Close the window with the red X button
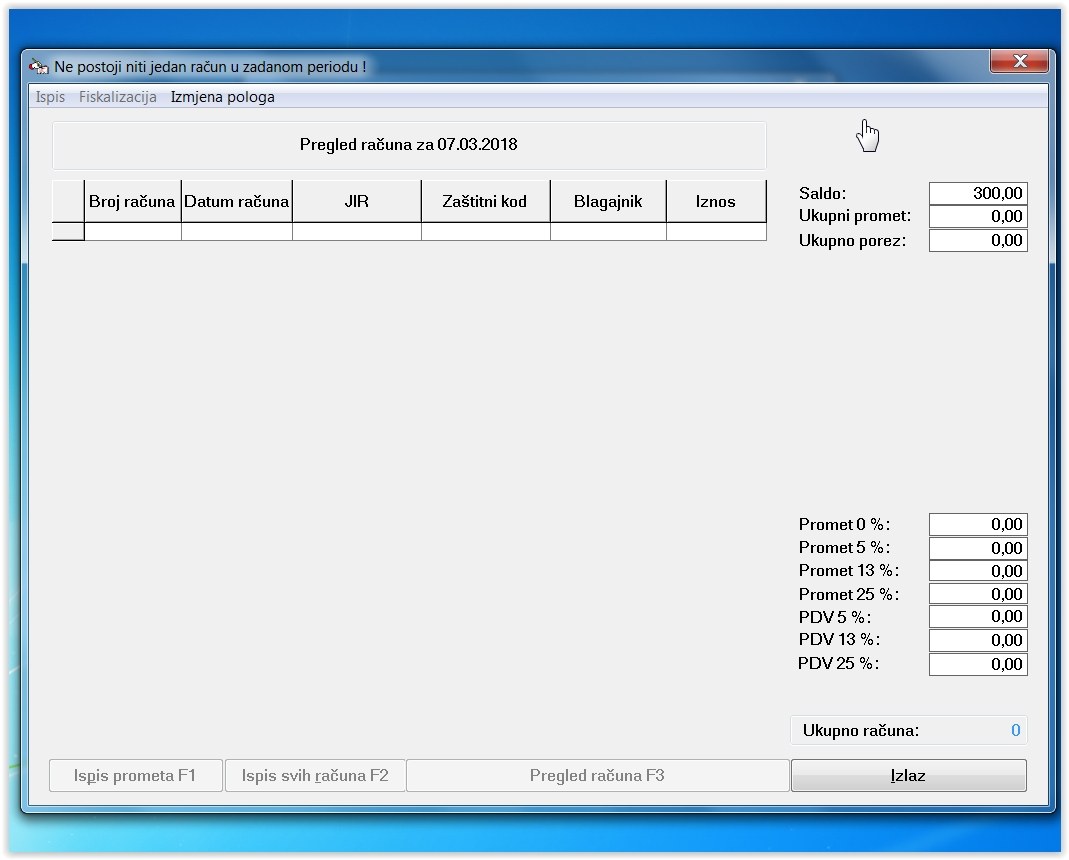Screen dimensions: 1069x860 click(1020, 62)
